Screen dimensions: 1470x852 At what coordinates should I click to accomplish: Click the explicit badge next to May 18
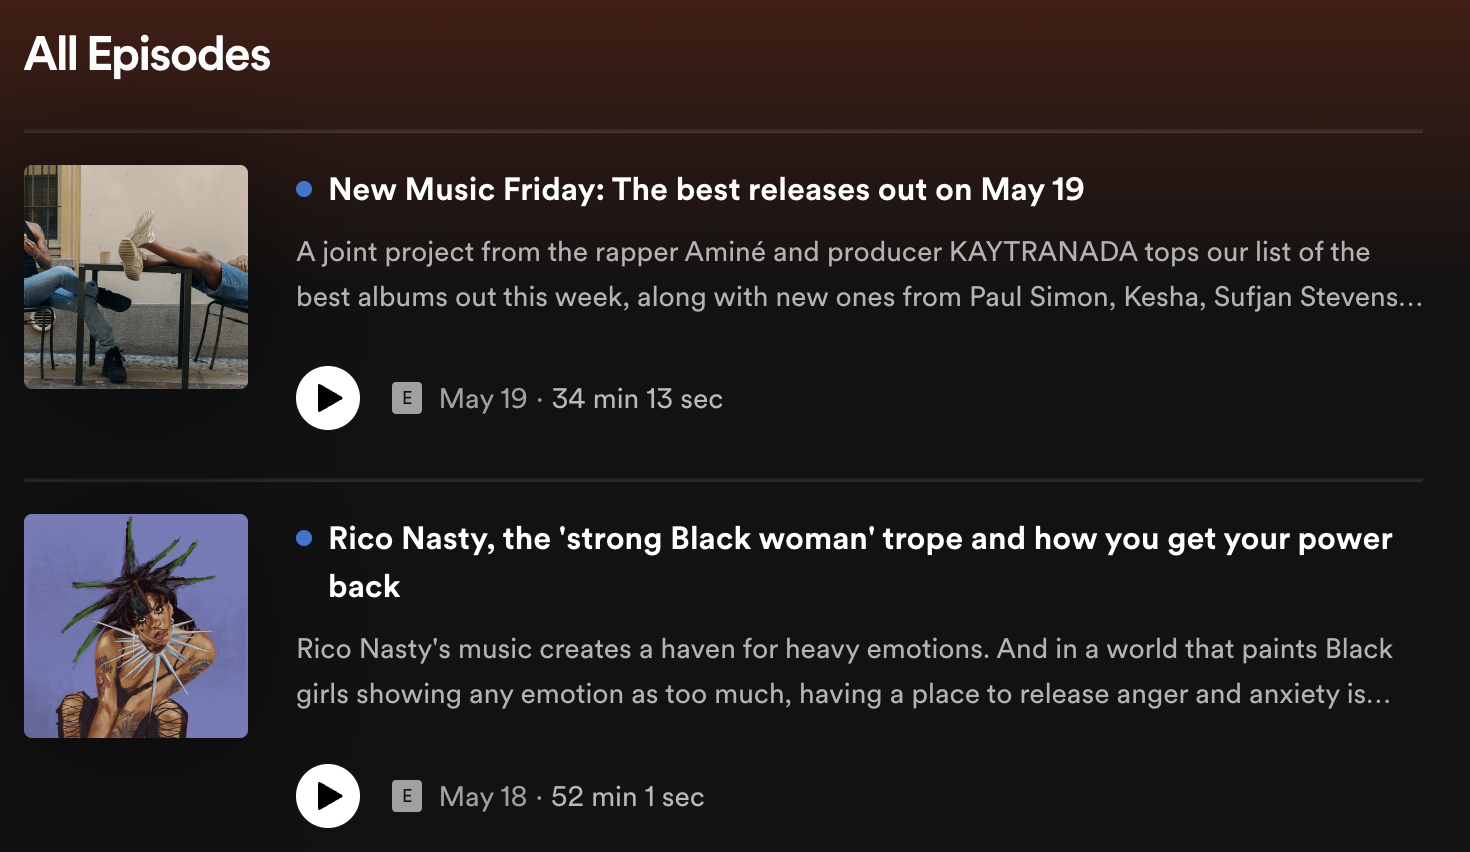point(406,796)
